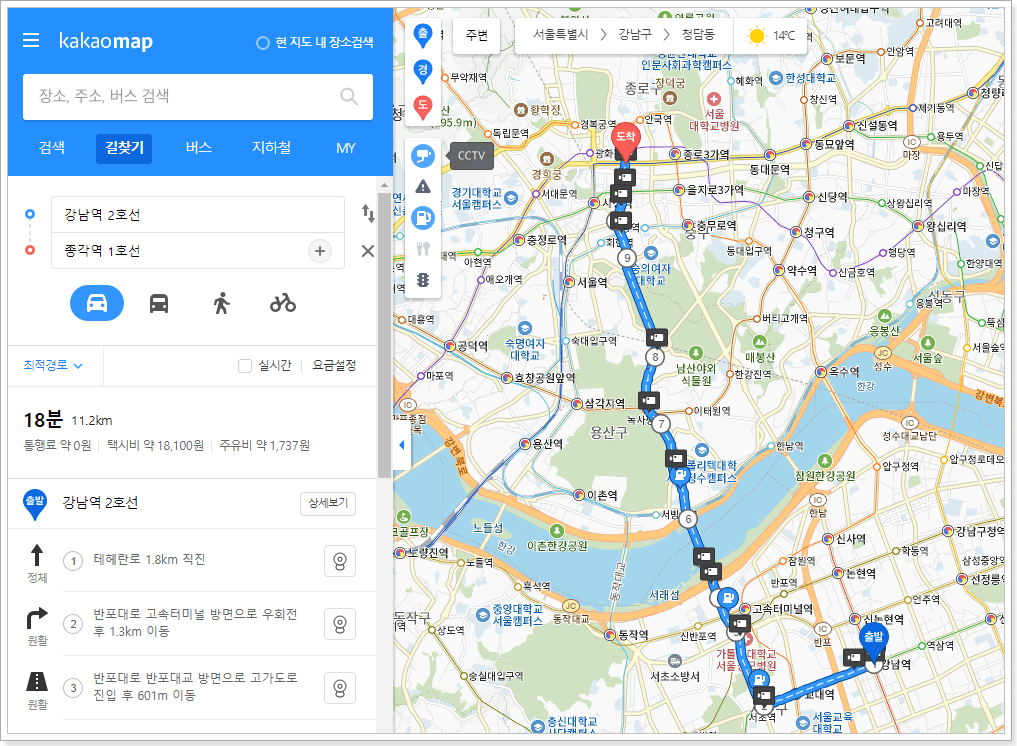The image size is (1017, 746).
Task: Switch to the MY tab
Action: (346, 148)
